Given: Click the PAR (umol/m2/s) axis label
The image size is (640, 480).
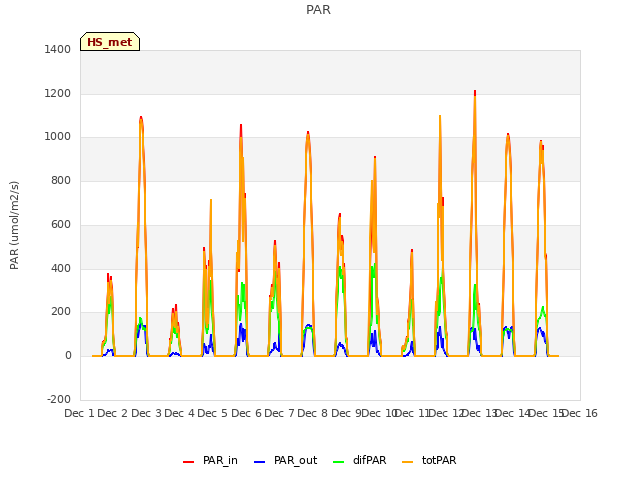Looking at the screenshot, I should point(14,225).
